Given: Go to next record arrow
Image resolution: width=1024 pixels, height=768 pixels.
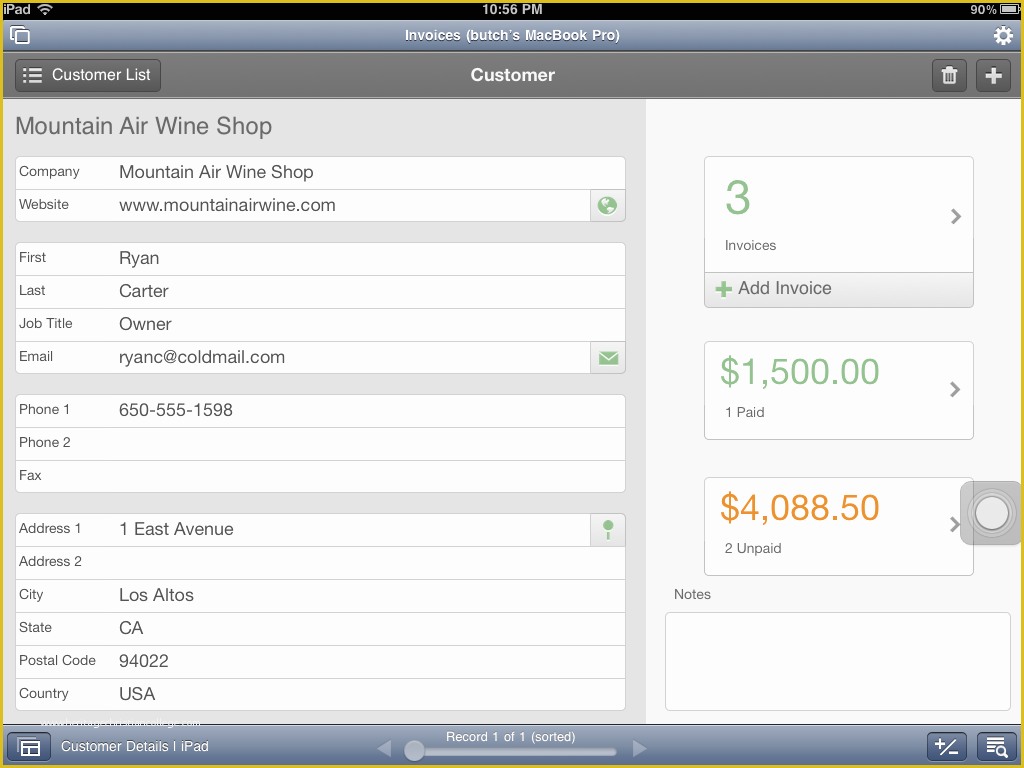Looking at the screenshot, I should 639,748.
